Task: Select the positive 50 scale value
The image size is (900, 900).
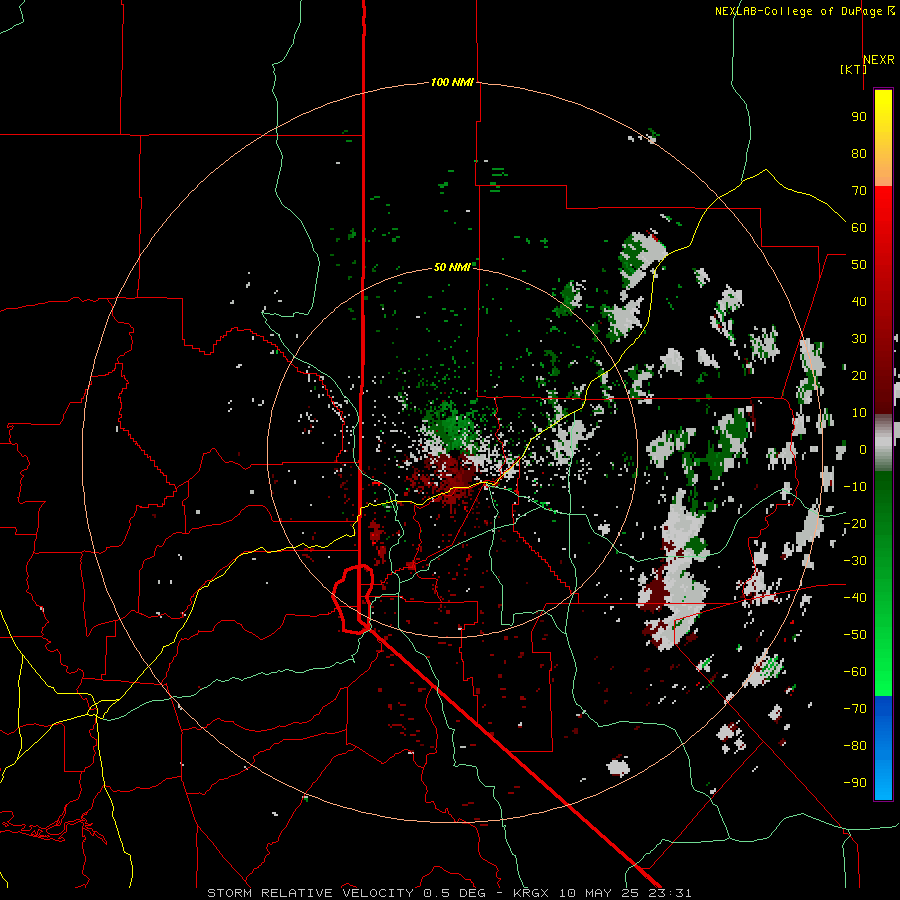Action: pos(859,265)
